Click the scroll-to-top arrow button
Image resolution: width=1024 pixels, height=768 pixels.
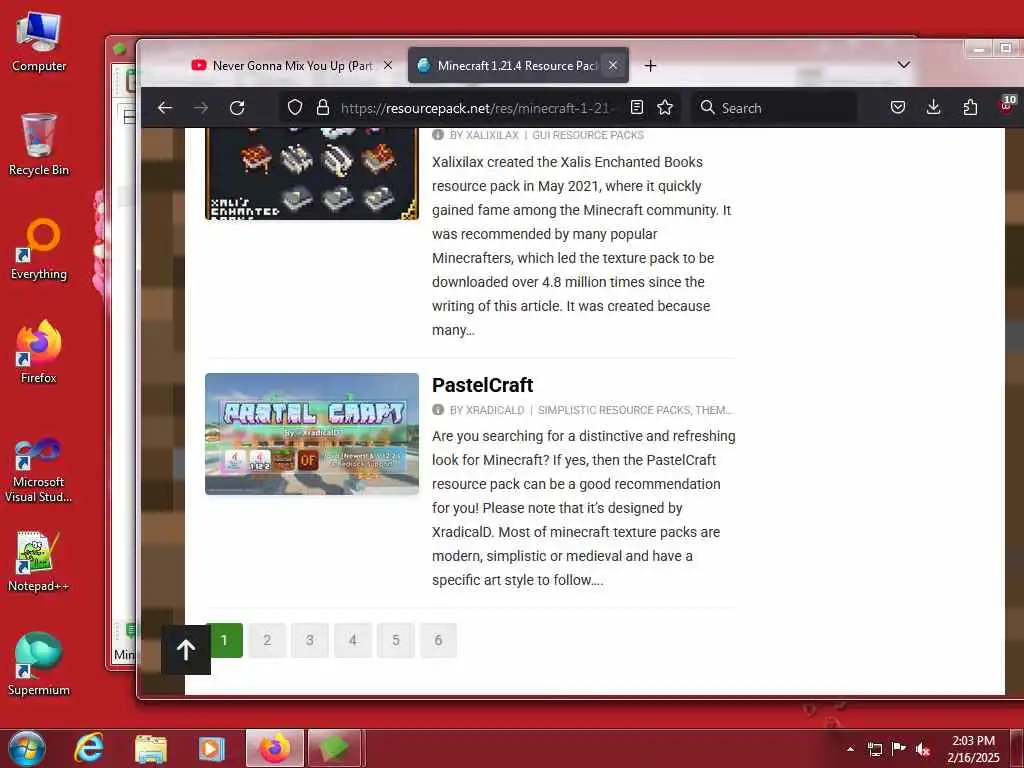pyautogui.click(x=186, y=649)
